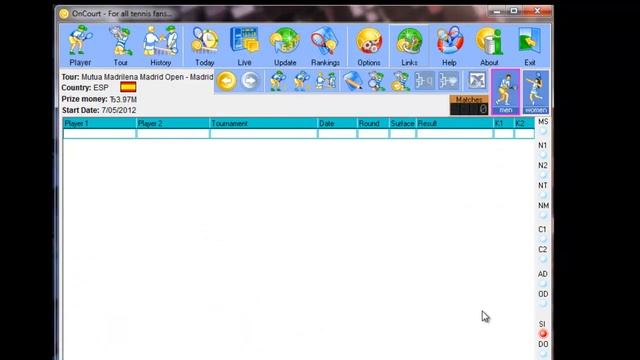Click the player with magnifier icon
Image resolution: width=640 pixels, height=360 pixels.
click(x=376, y=81)
